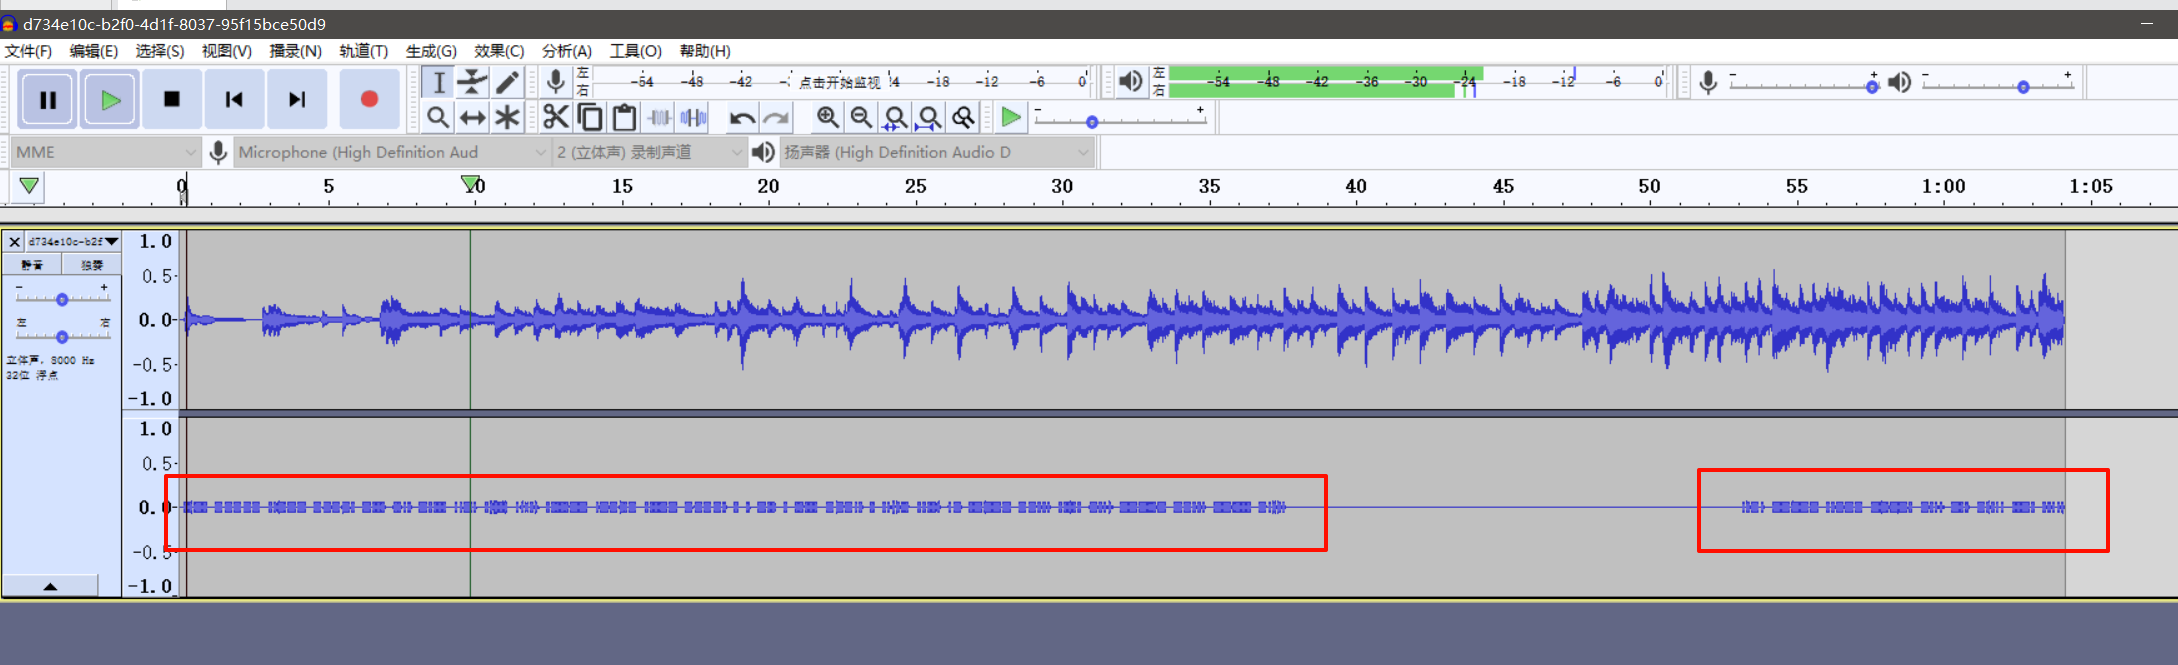Toggle the track's 独奏 (Solo) button
The height and width of the screenshot is (665, 2178).
[x=91, y=265]
